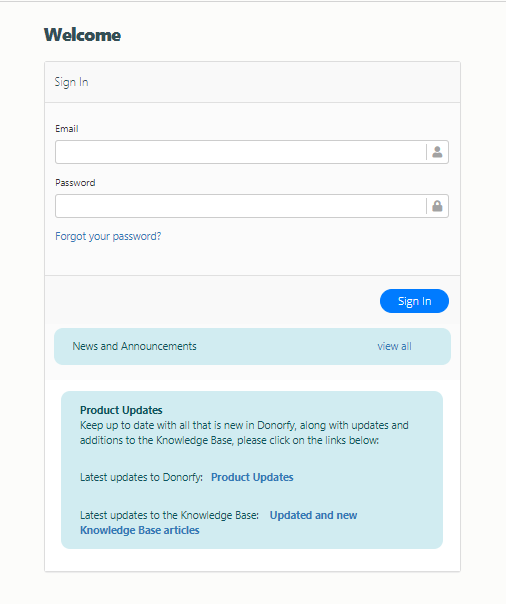This screenshot has width=506, height=604.
Task: Open the 'Forgot your password?' link
Action: pyautogui.click(x=108, y=236)
